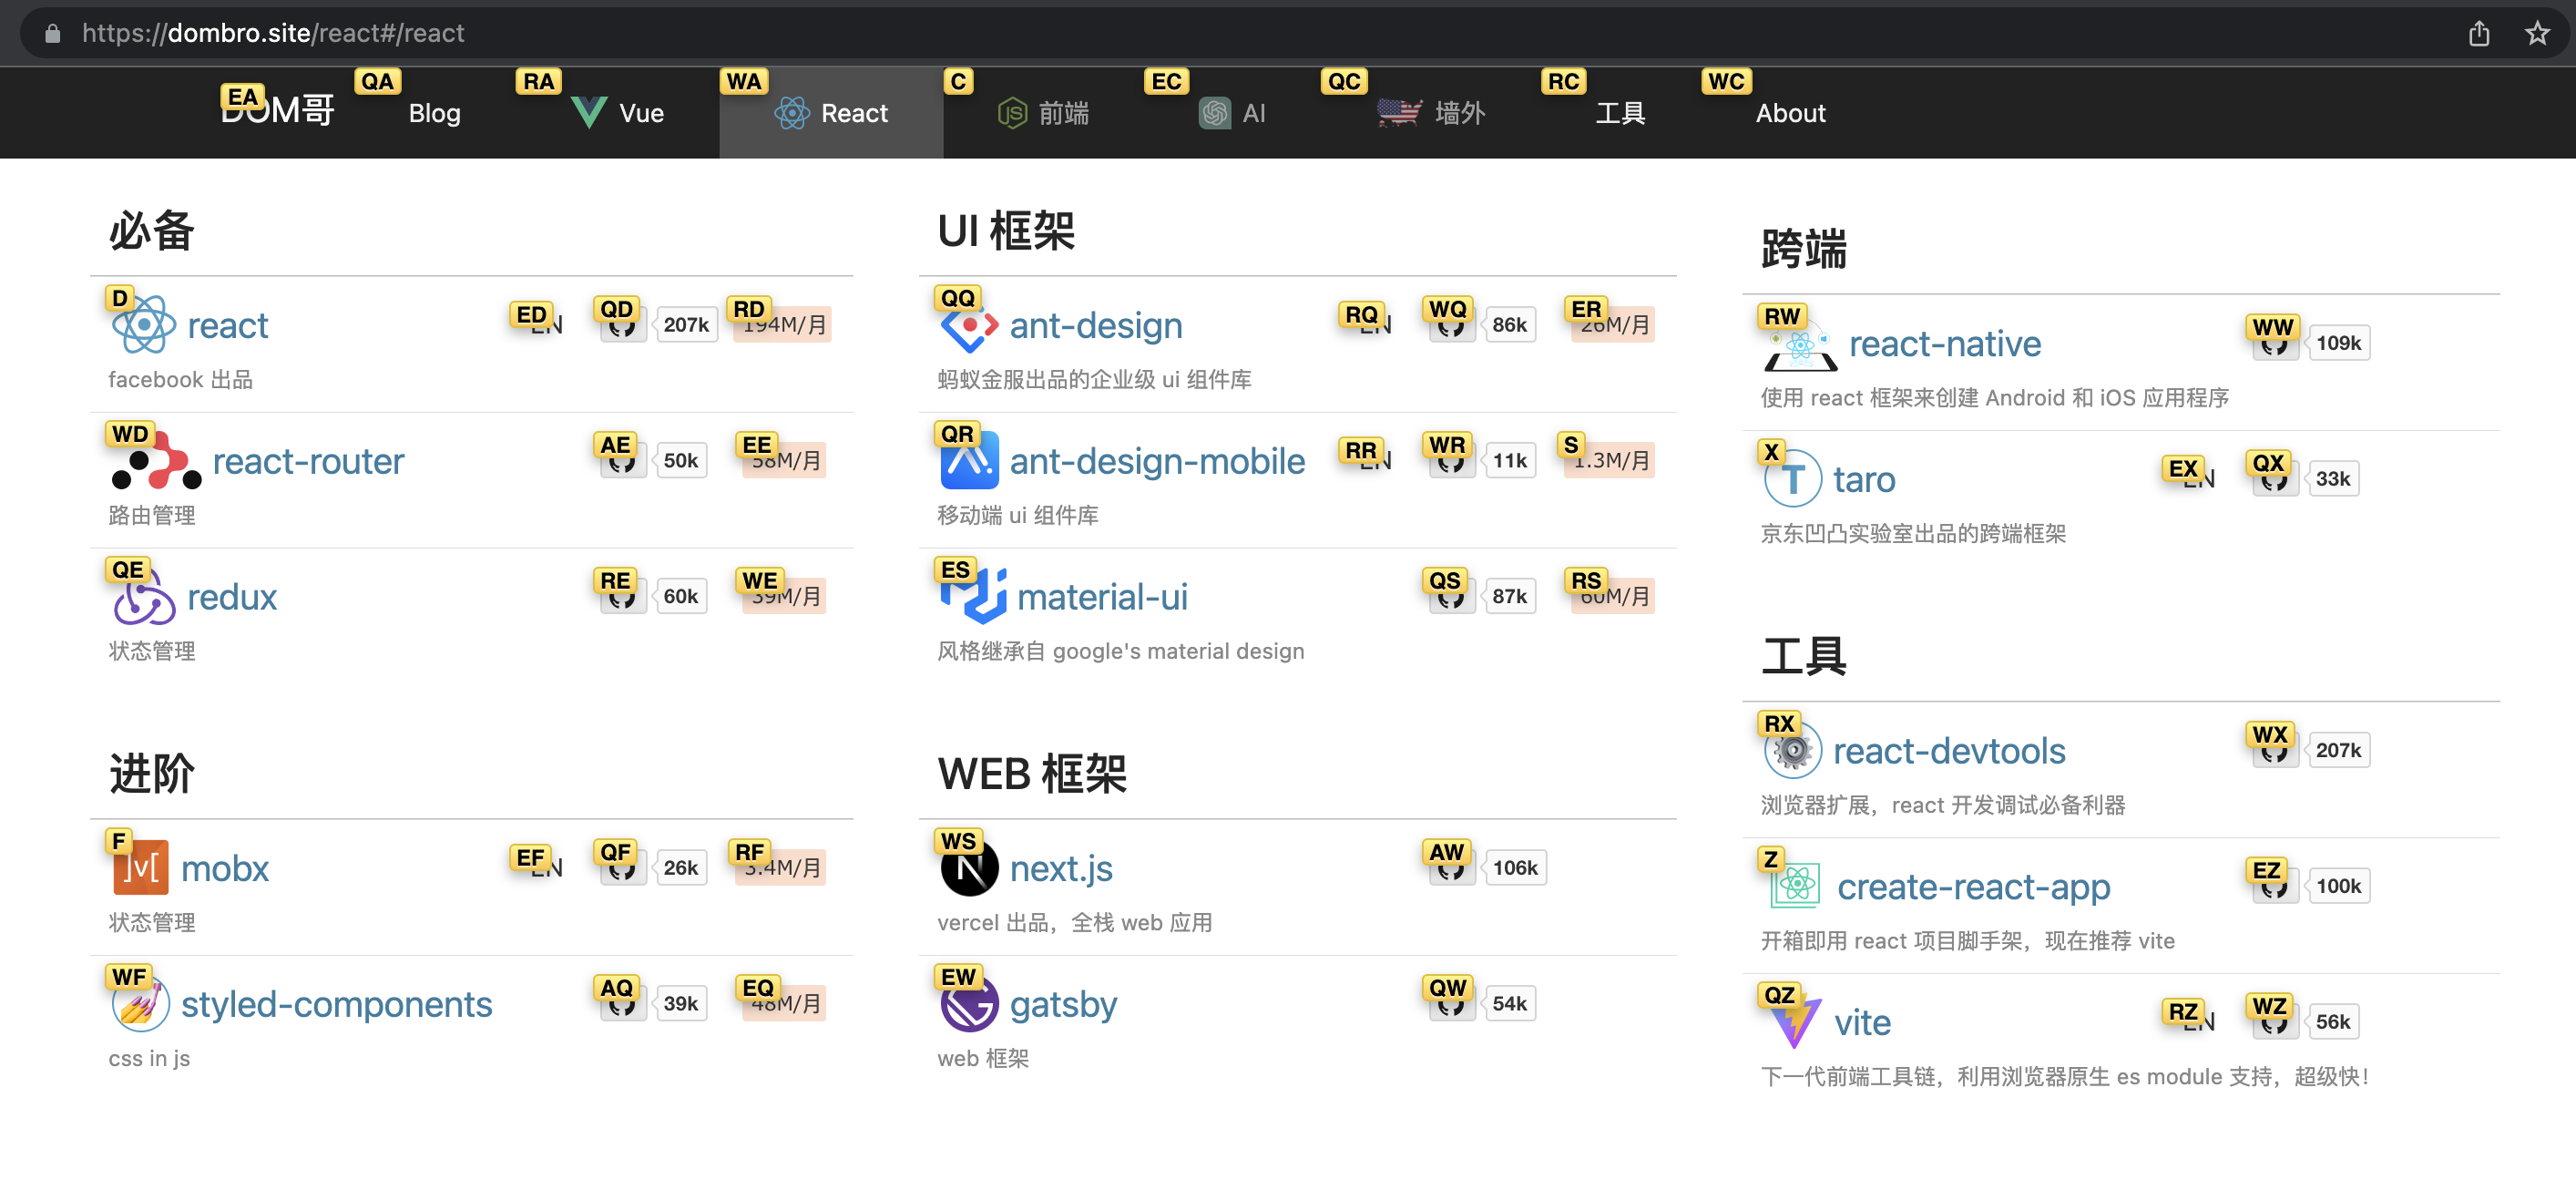Click the 56k star count for vite
This screenshot has height=1190, width=2576.
[2332, 1022]
